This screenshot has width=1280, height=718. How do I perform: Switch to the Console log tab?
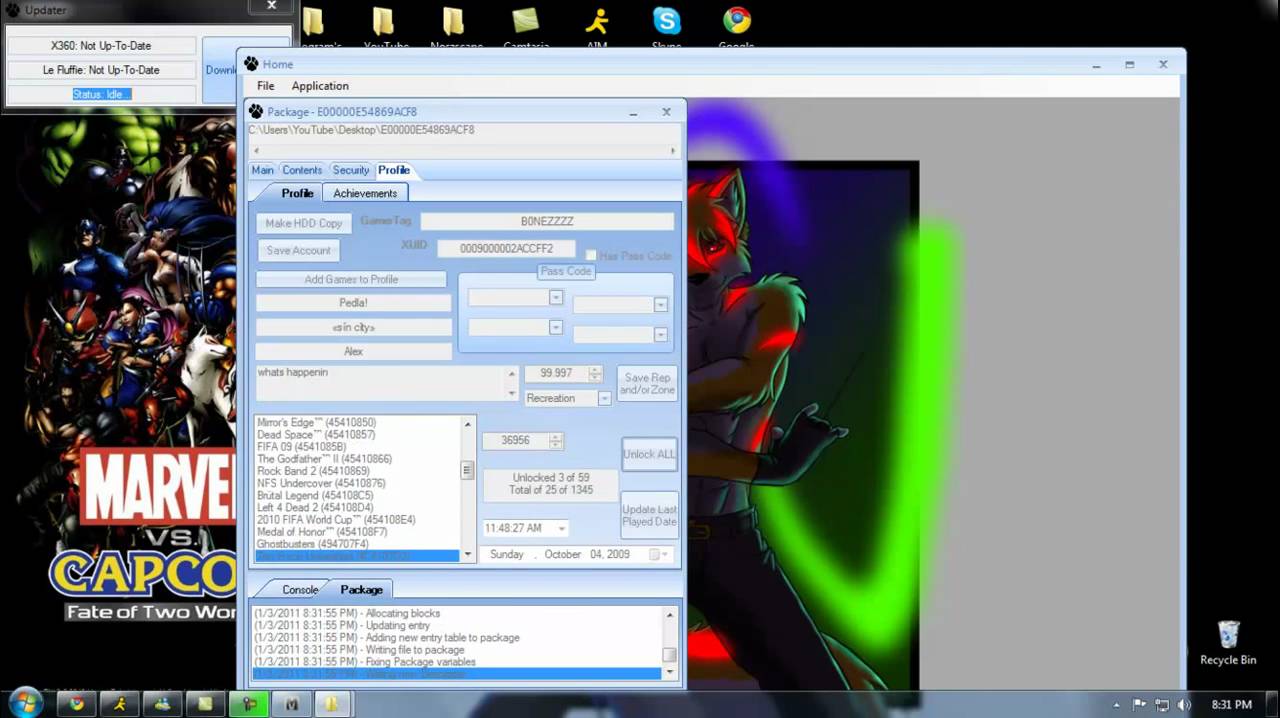pyautogui.click(x=299, y=590)
